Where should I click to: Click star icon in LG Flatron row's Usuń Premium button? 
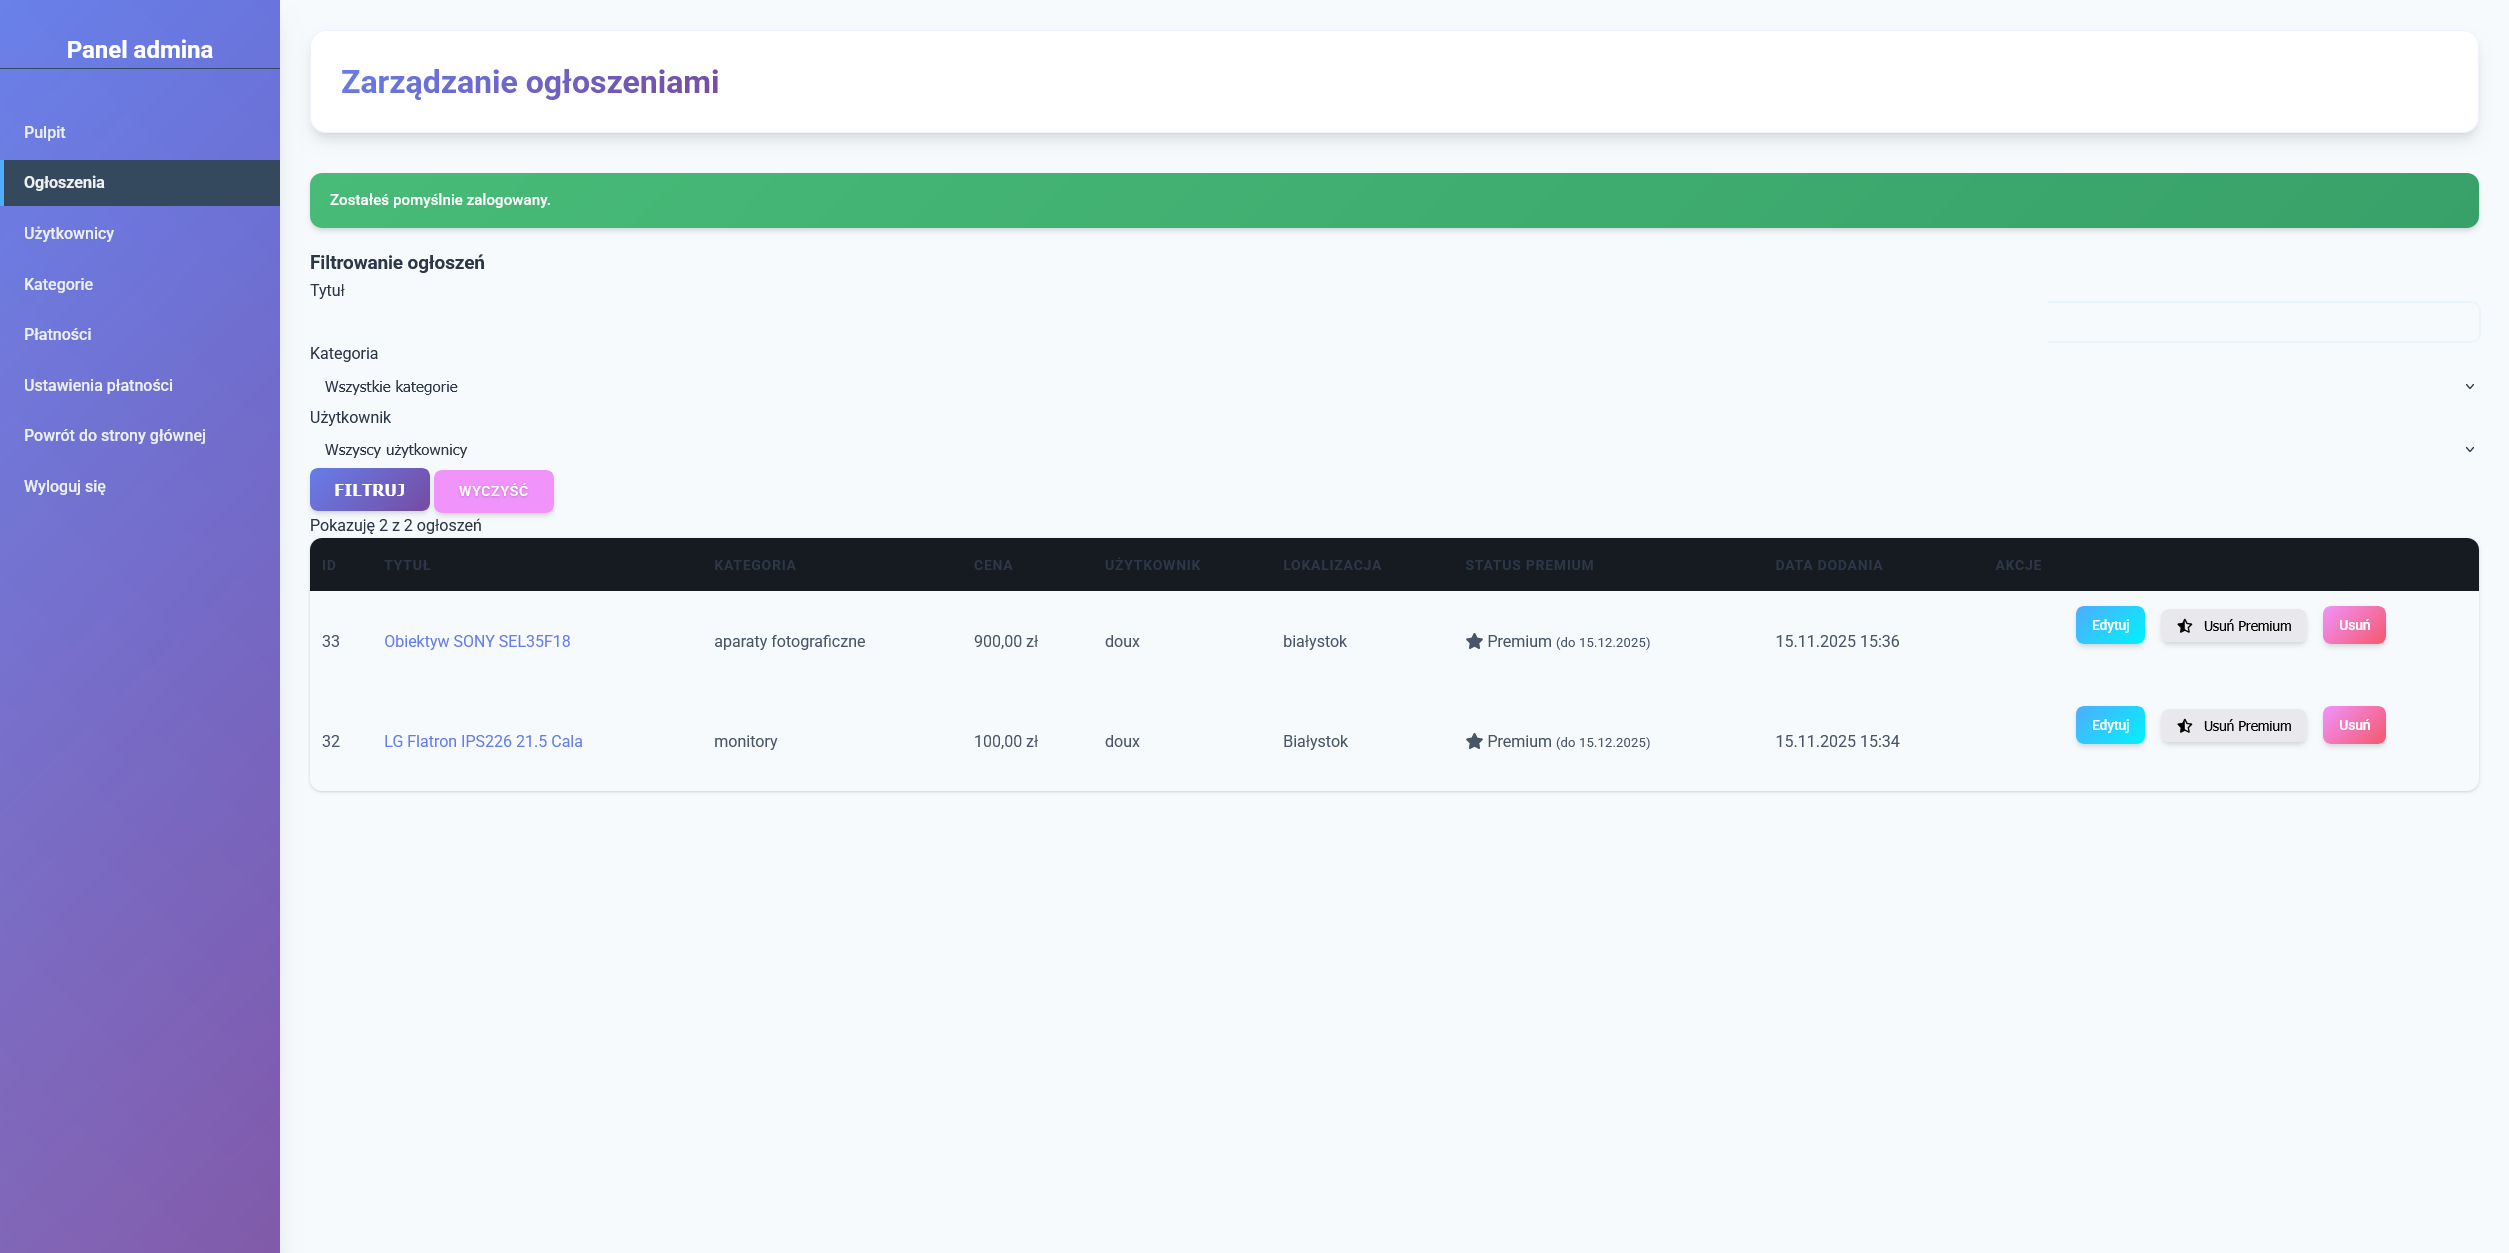[x=2184, y=726]
